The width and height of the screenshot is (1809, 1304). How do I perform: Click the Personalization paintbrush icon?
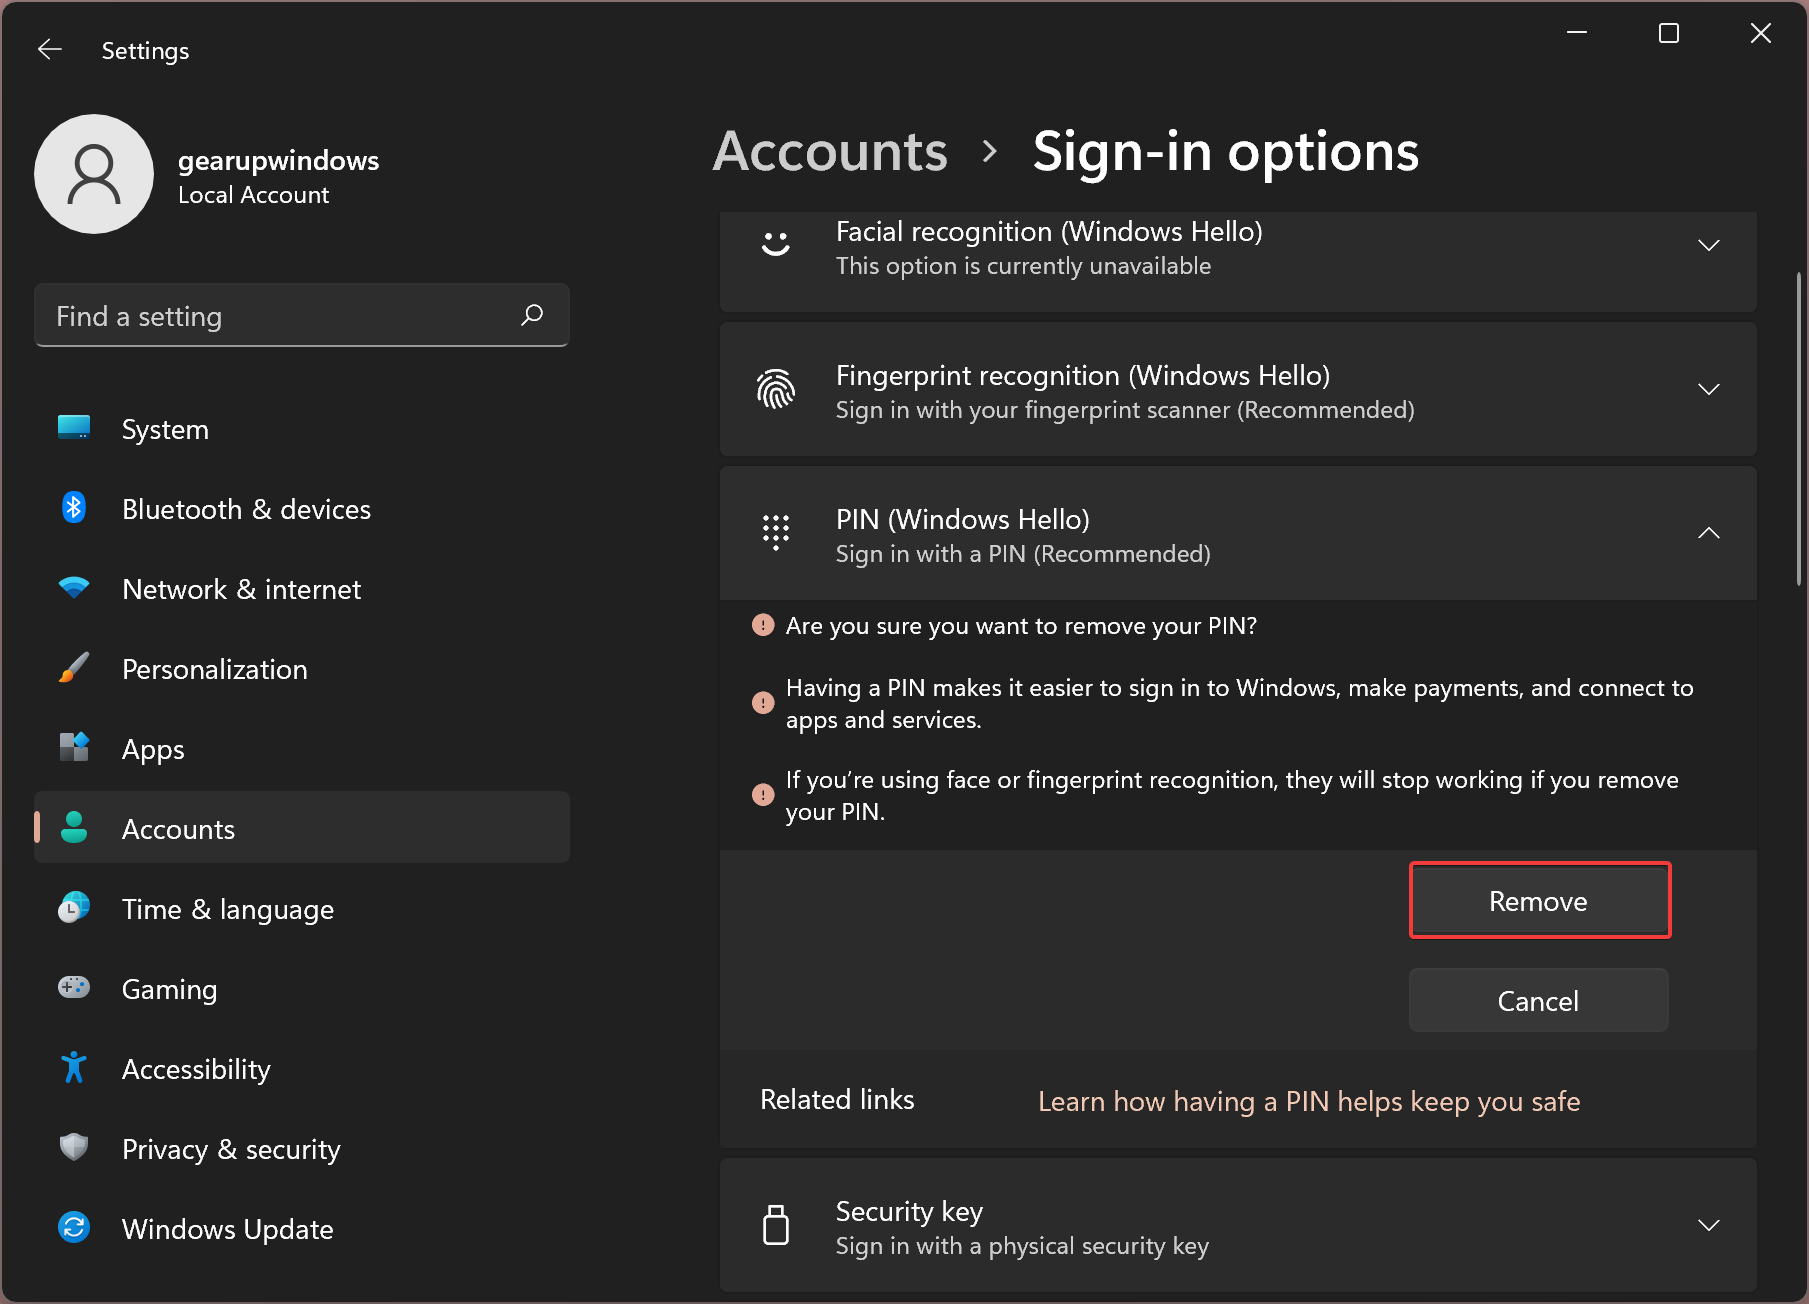(x=74, y=668)
